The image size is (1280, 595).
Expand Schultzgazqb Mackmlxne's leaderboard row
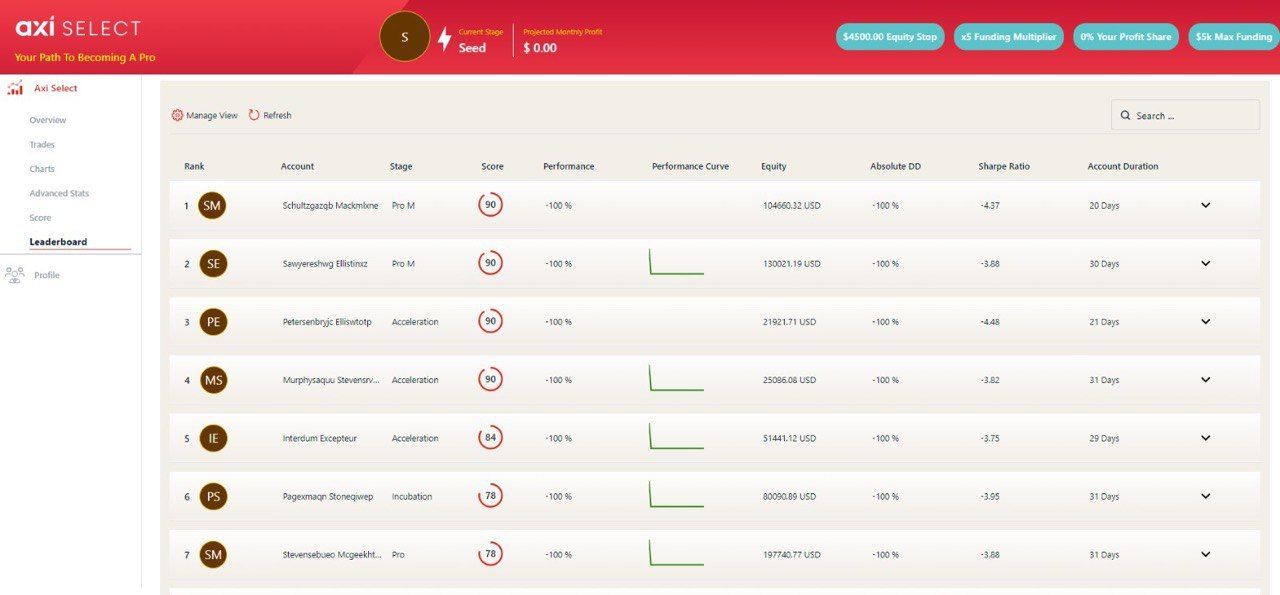tap(1205, 205)
